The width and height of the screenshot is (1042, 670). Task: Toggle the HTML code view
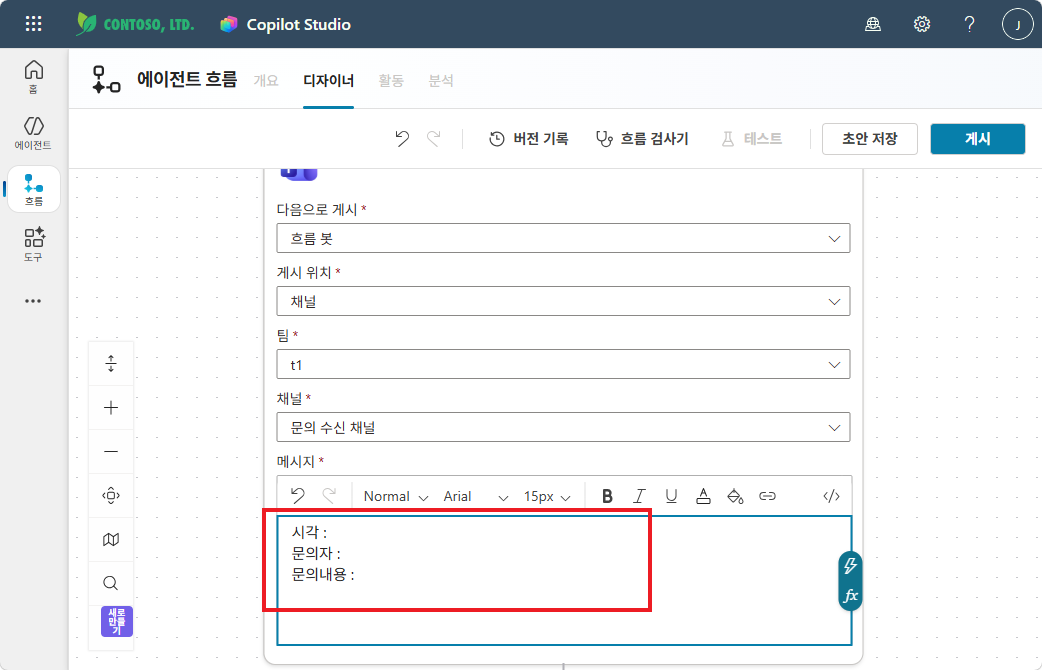831,496
